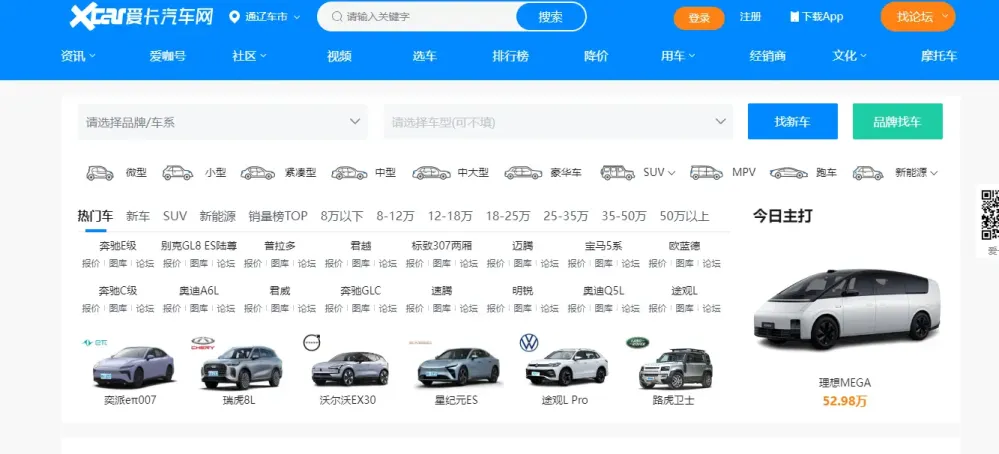Click the Land Rover logo above 路虎卫士

pyautogui.click(x=636, y=343)
